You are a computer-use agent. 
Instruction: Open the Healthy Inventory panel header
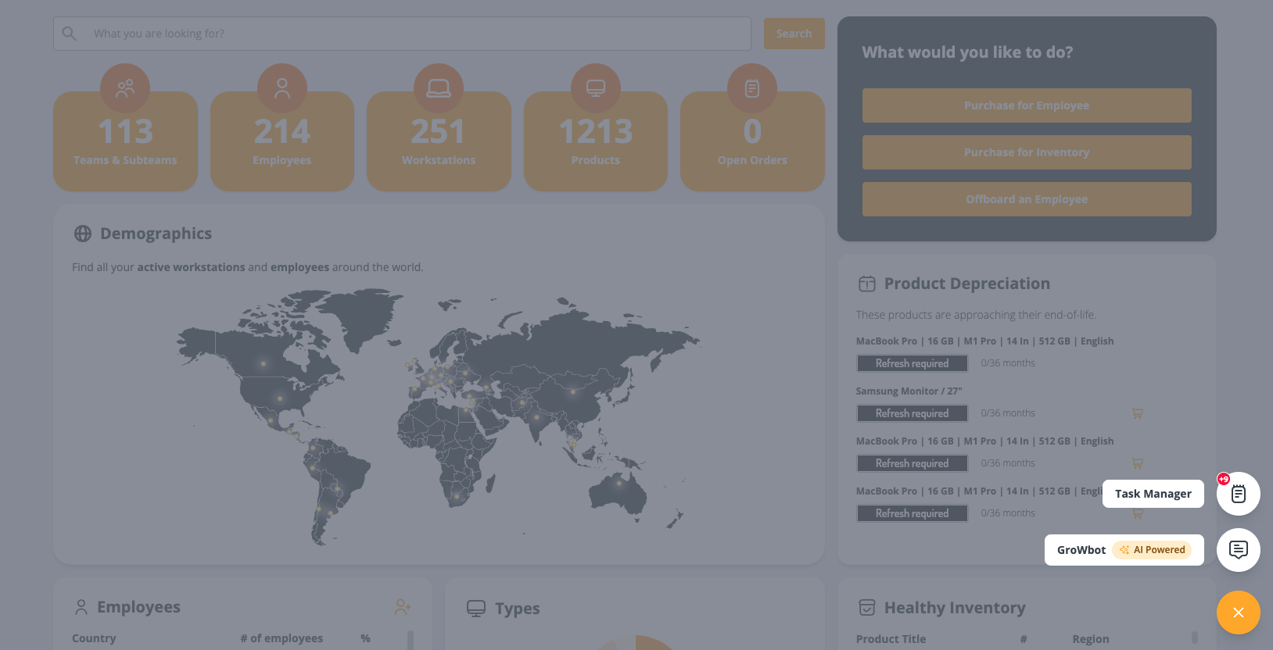pos(954,607)
